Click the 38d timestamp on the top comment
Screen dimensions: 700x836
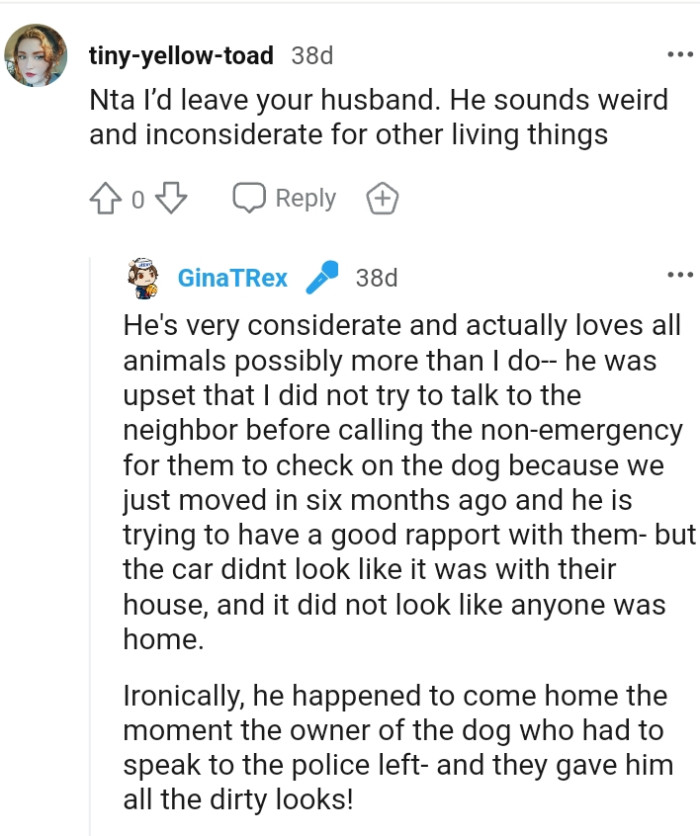click(311, 56)
